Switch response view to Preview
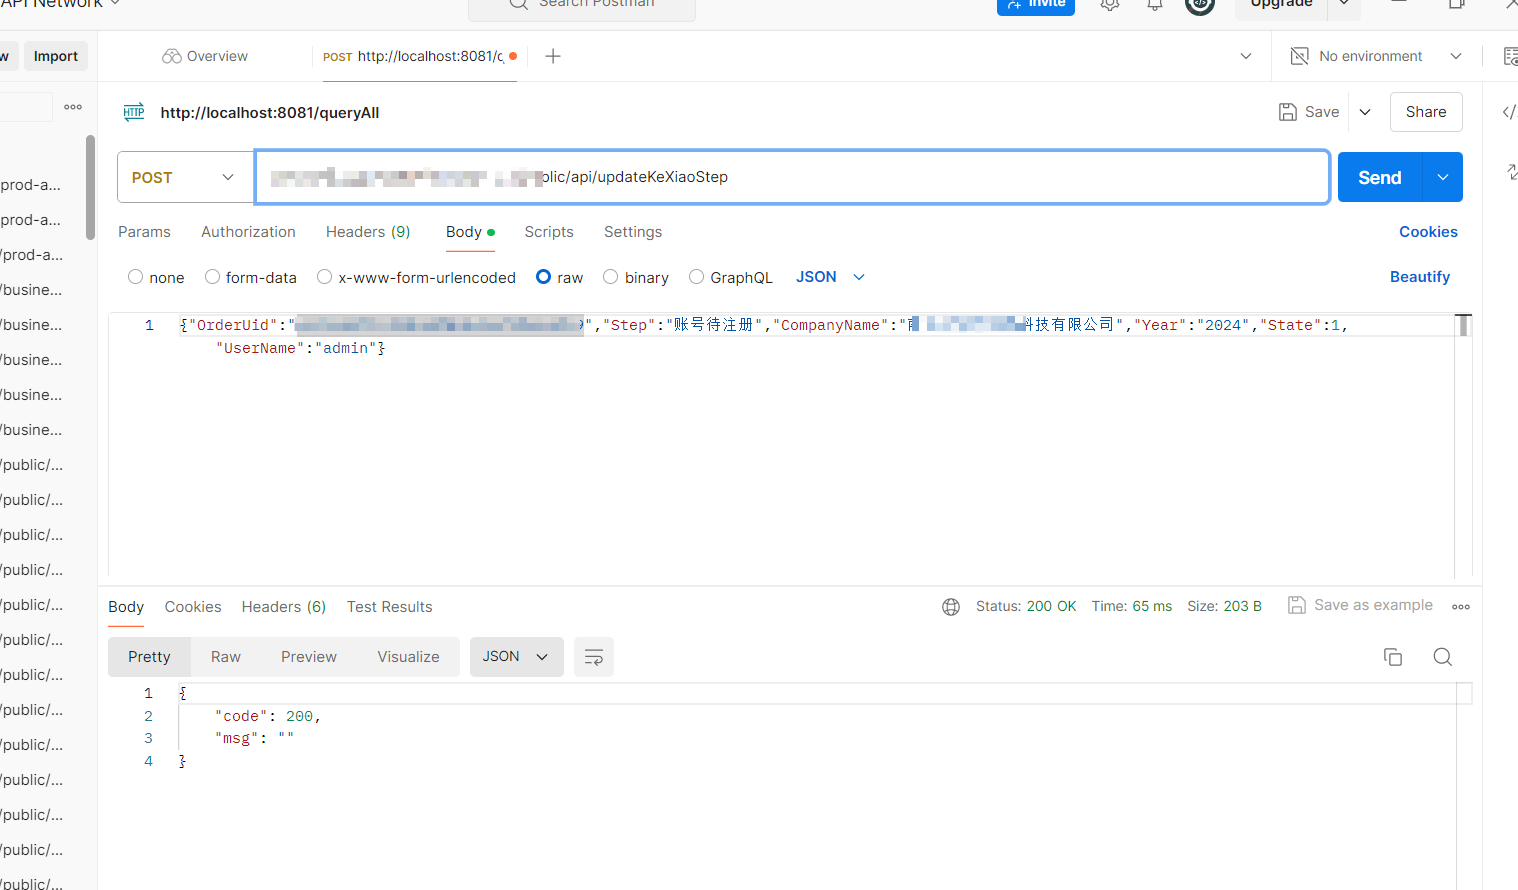 pyautogui.click(x=309, y=657)
